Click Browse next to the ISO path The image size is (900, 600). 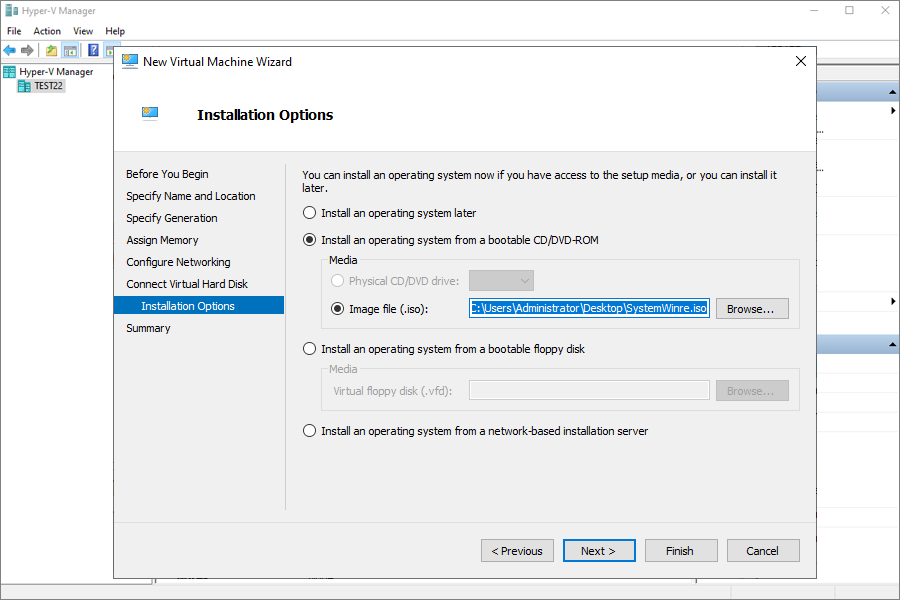[752, 309]
